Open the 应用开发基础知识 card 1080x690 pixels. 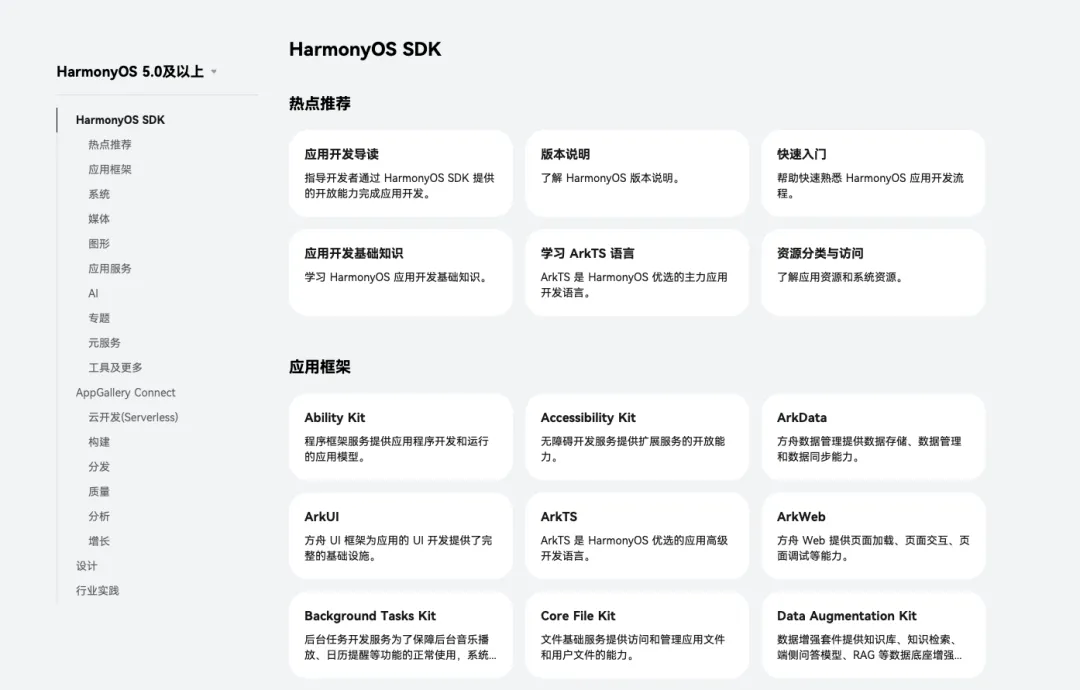coord(401,273)
